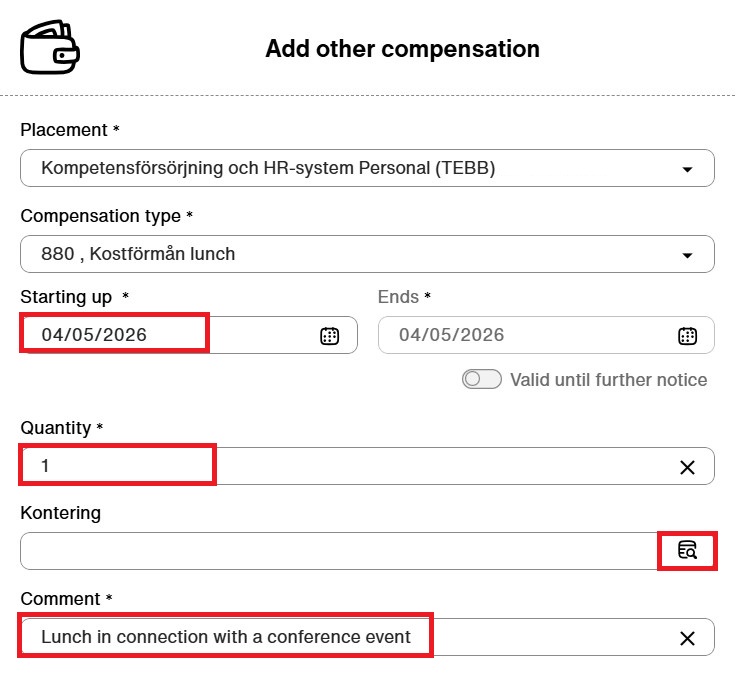Click the Valid until further notice label
This screenshot has height=700, width=742.
pos(609,380)
